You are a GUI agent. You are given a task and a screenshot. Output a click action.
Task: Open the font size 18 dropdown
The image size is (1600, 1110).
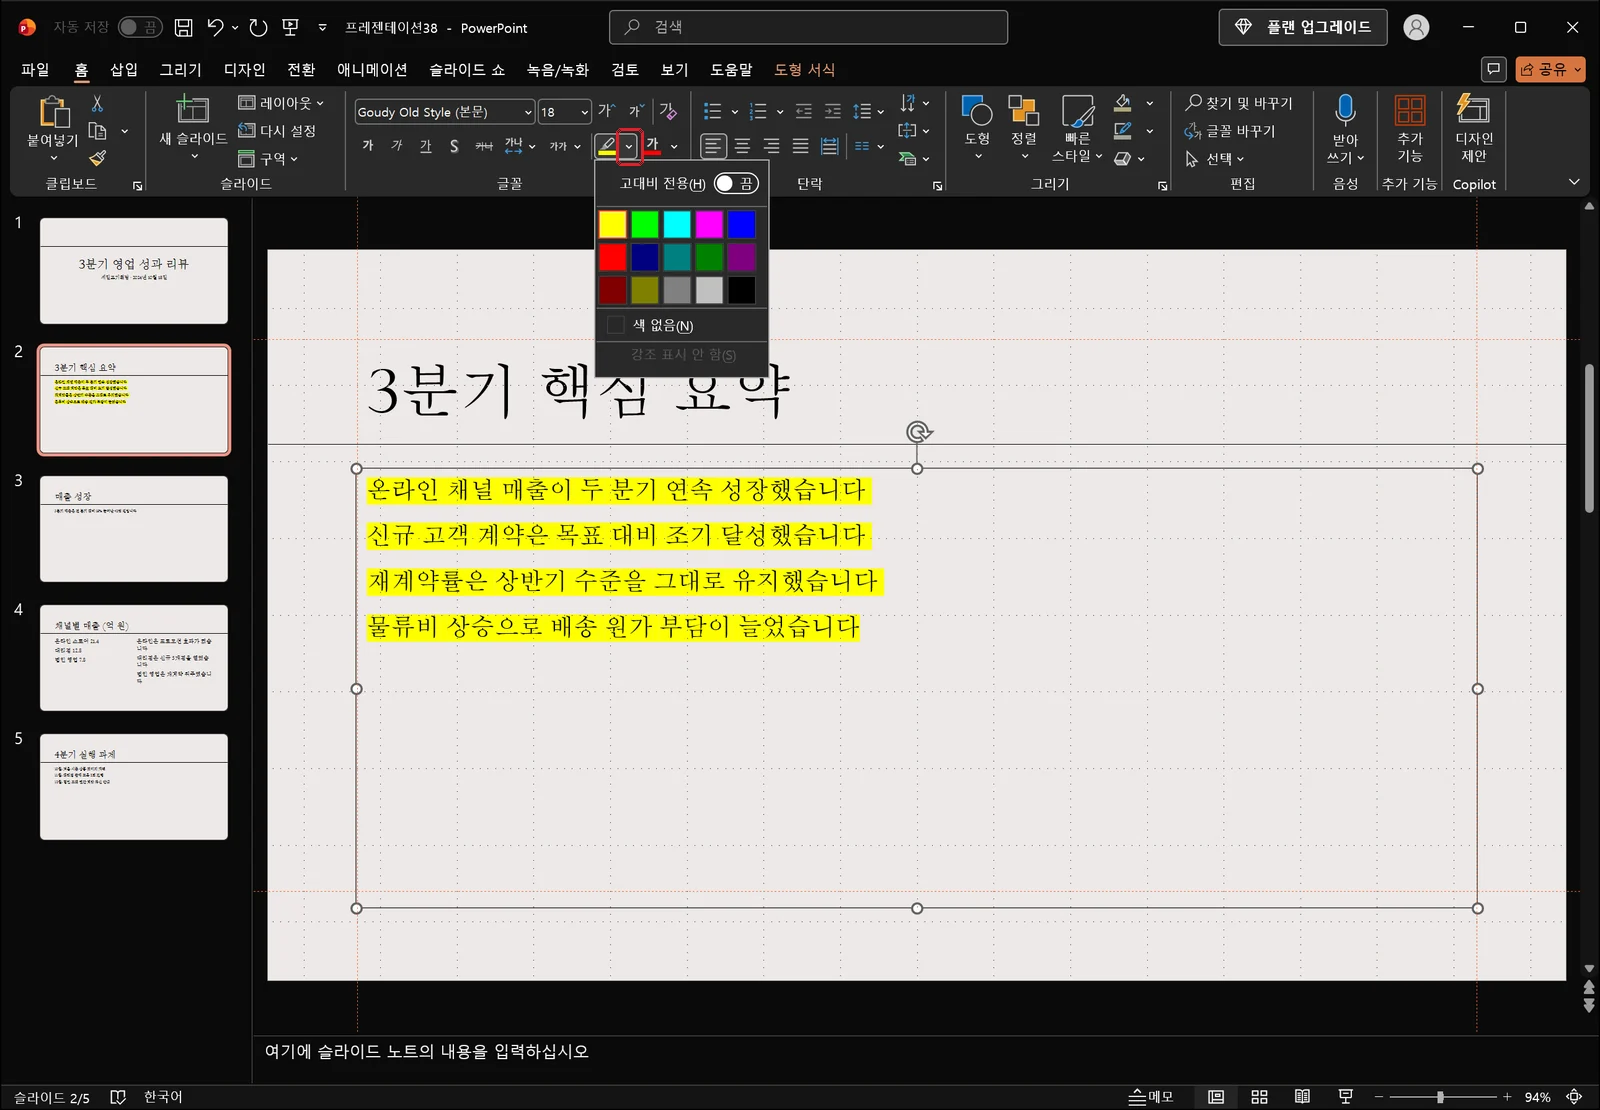click(584, 112)
